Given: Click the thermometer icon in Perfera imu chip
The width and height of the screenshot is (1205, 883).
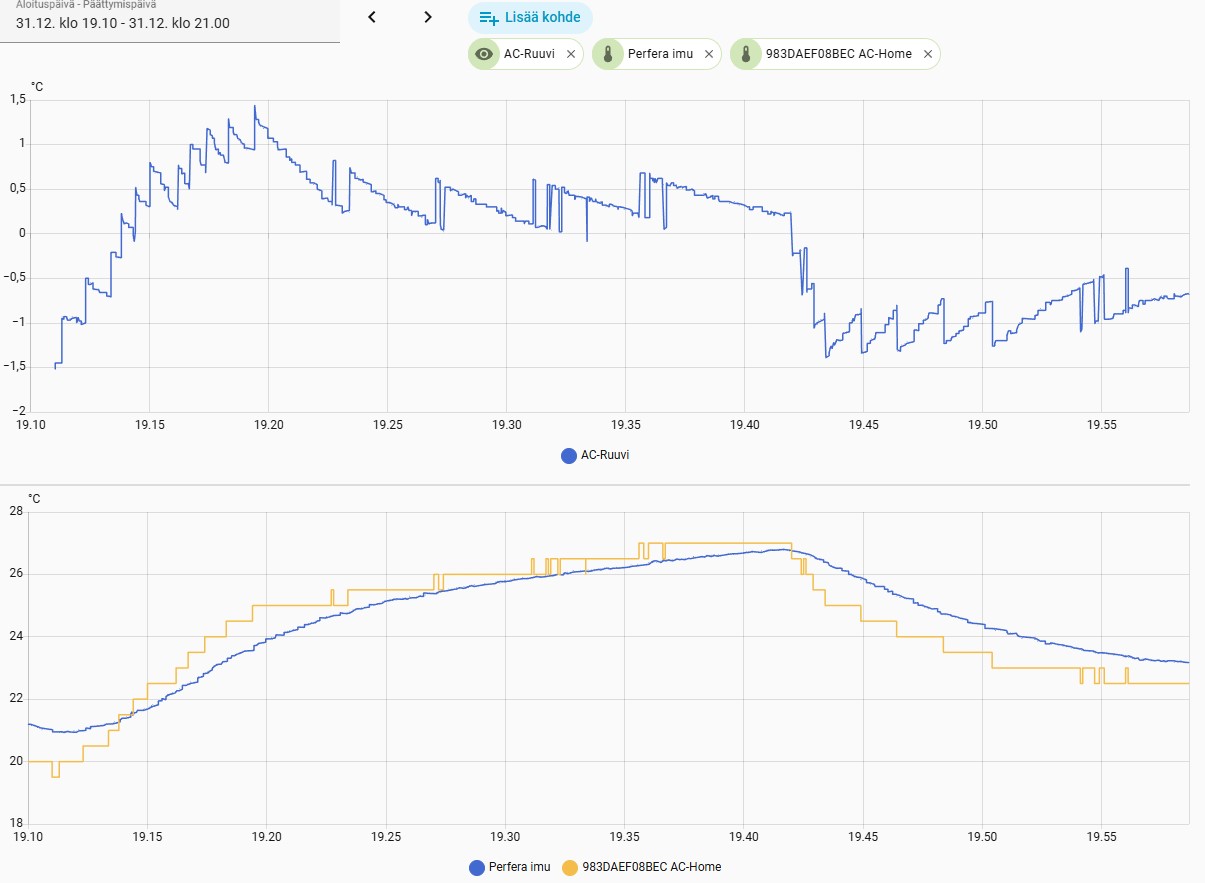Looking at the screenshot, I should pyautogui.click(x=608, y=54).
